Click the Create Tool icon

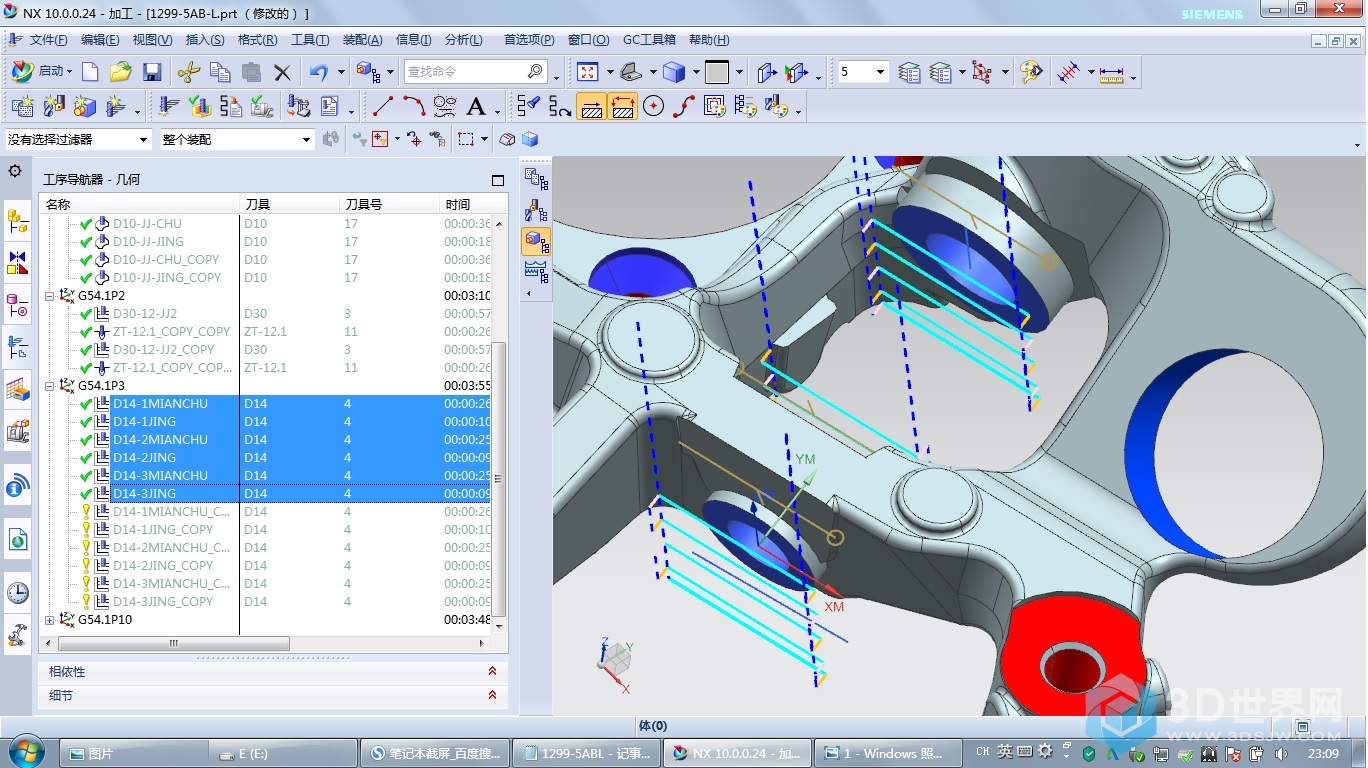point(54,106)
